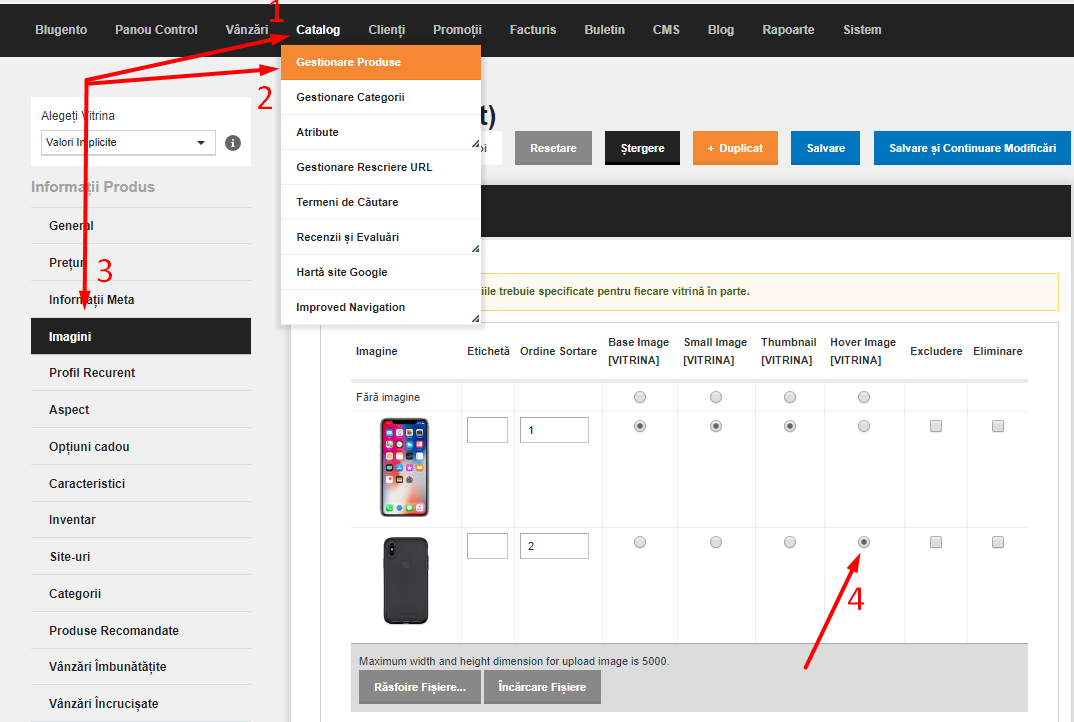1074x722 pixels.
Task: Select Hover Image radio for the colorful phone image
Action: (864, 426)
